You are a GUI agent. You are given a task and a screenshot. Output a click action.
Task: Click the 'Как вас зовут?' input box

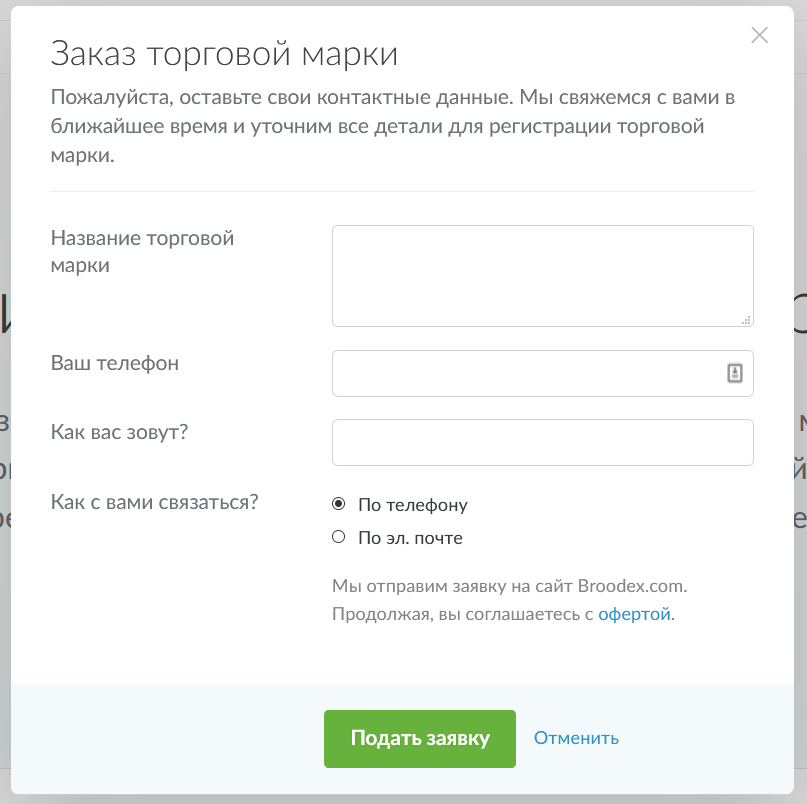542,442
